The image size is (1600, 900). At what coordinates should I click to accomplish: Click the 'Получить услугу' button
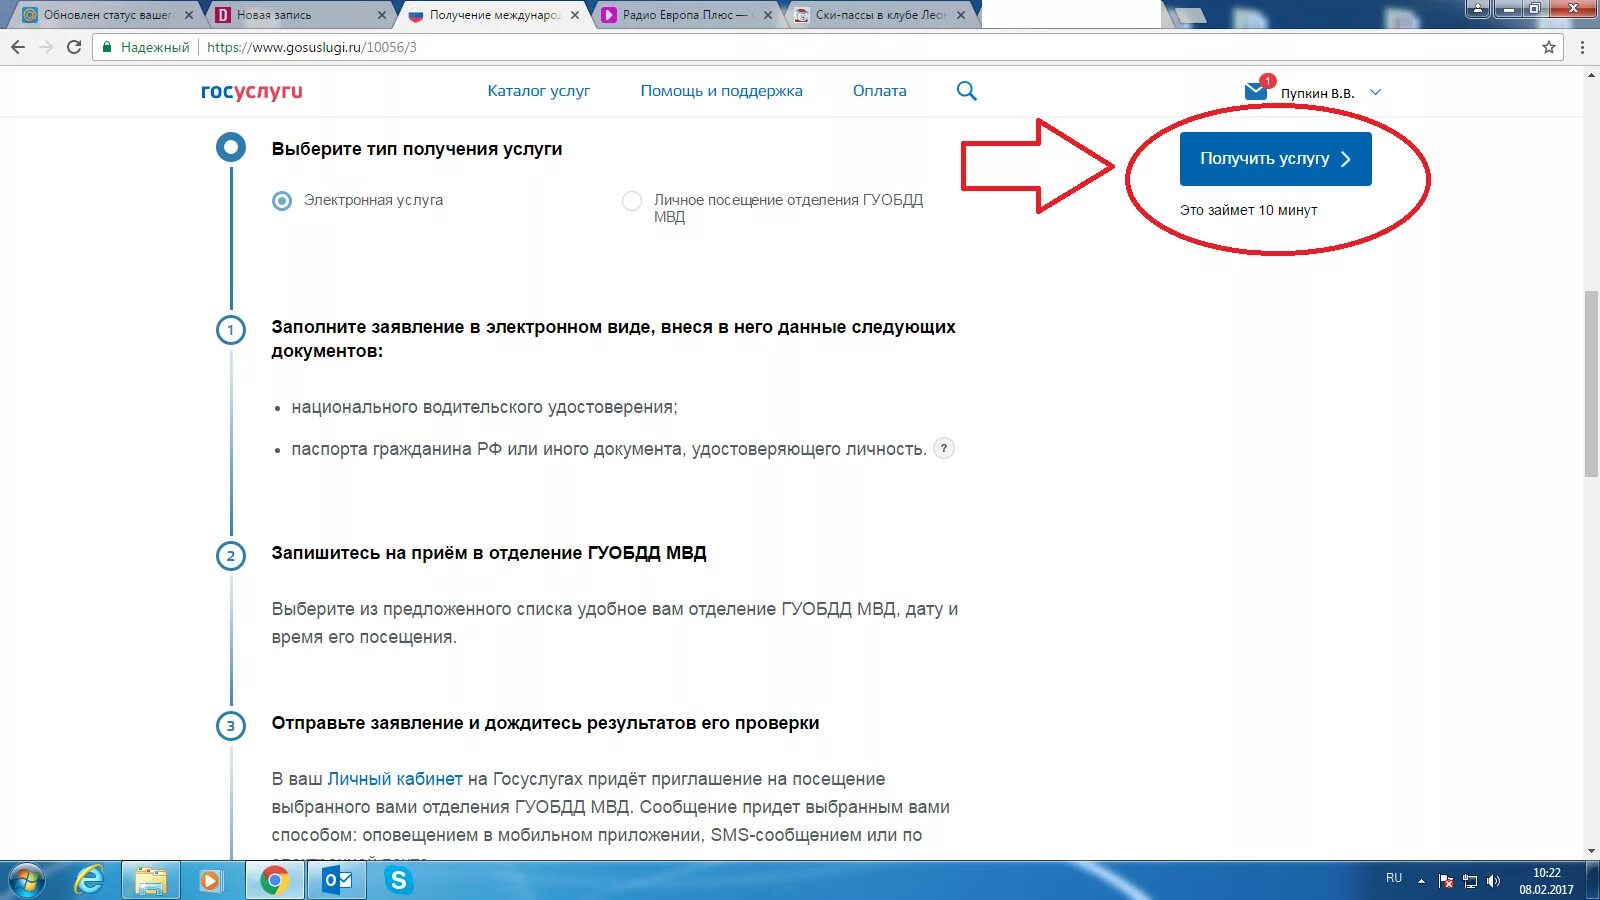(x=1275, y=159)
